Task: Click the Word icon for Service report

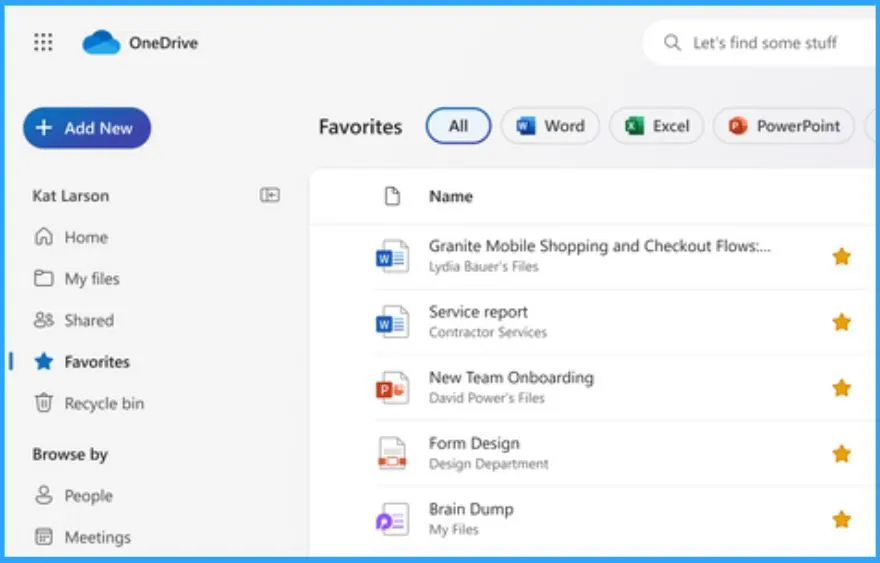Action: point(392,322)
